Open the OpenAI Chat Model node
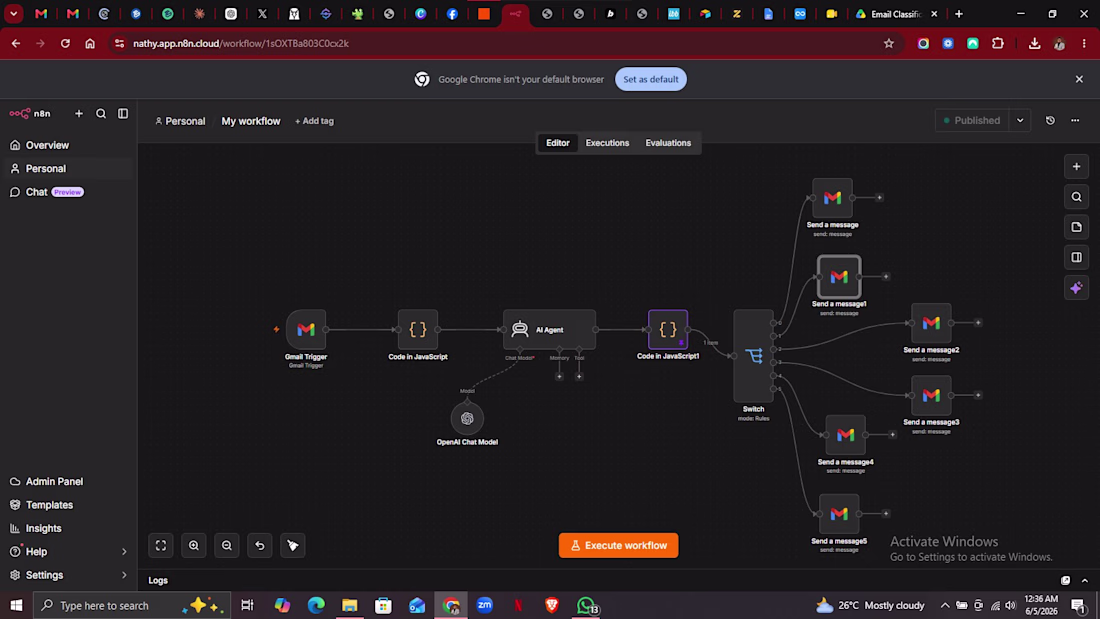Screen dimensions: 1100x619 point(467,418)
